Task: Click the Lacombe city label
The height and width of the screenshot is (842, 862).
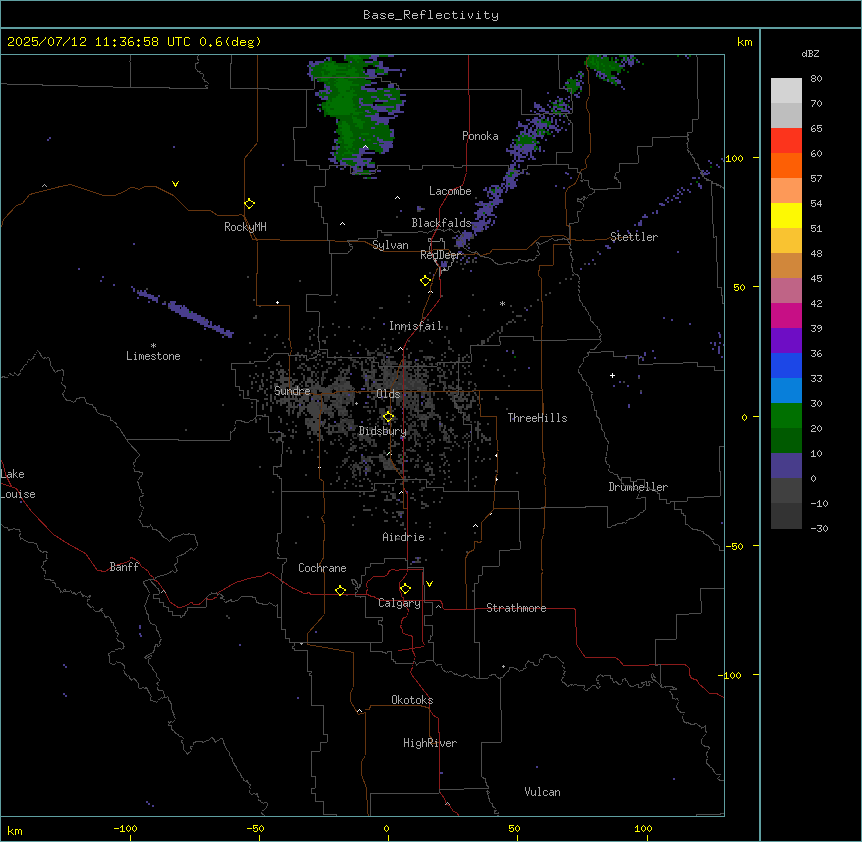Action: tap(450, 191)
